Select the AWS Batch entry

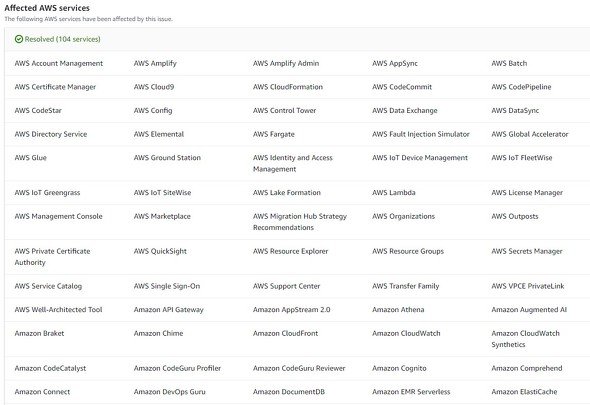click(x=509, y=63)
